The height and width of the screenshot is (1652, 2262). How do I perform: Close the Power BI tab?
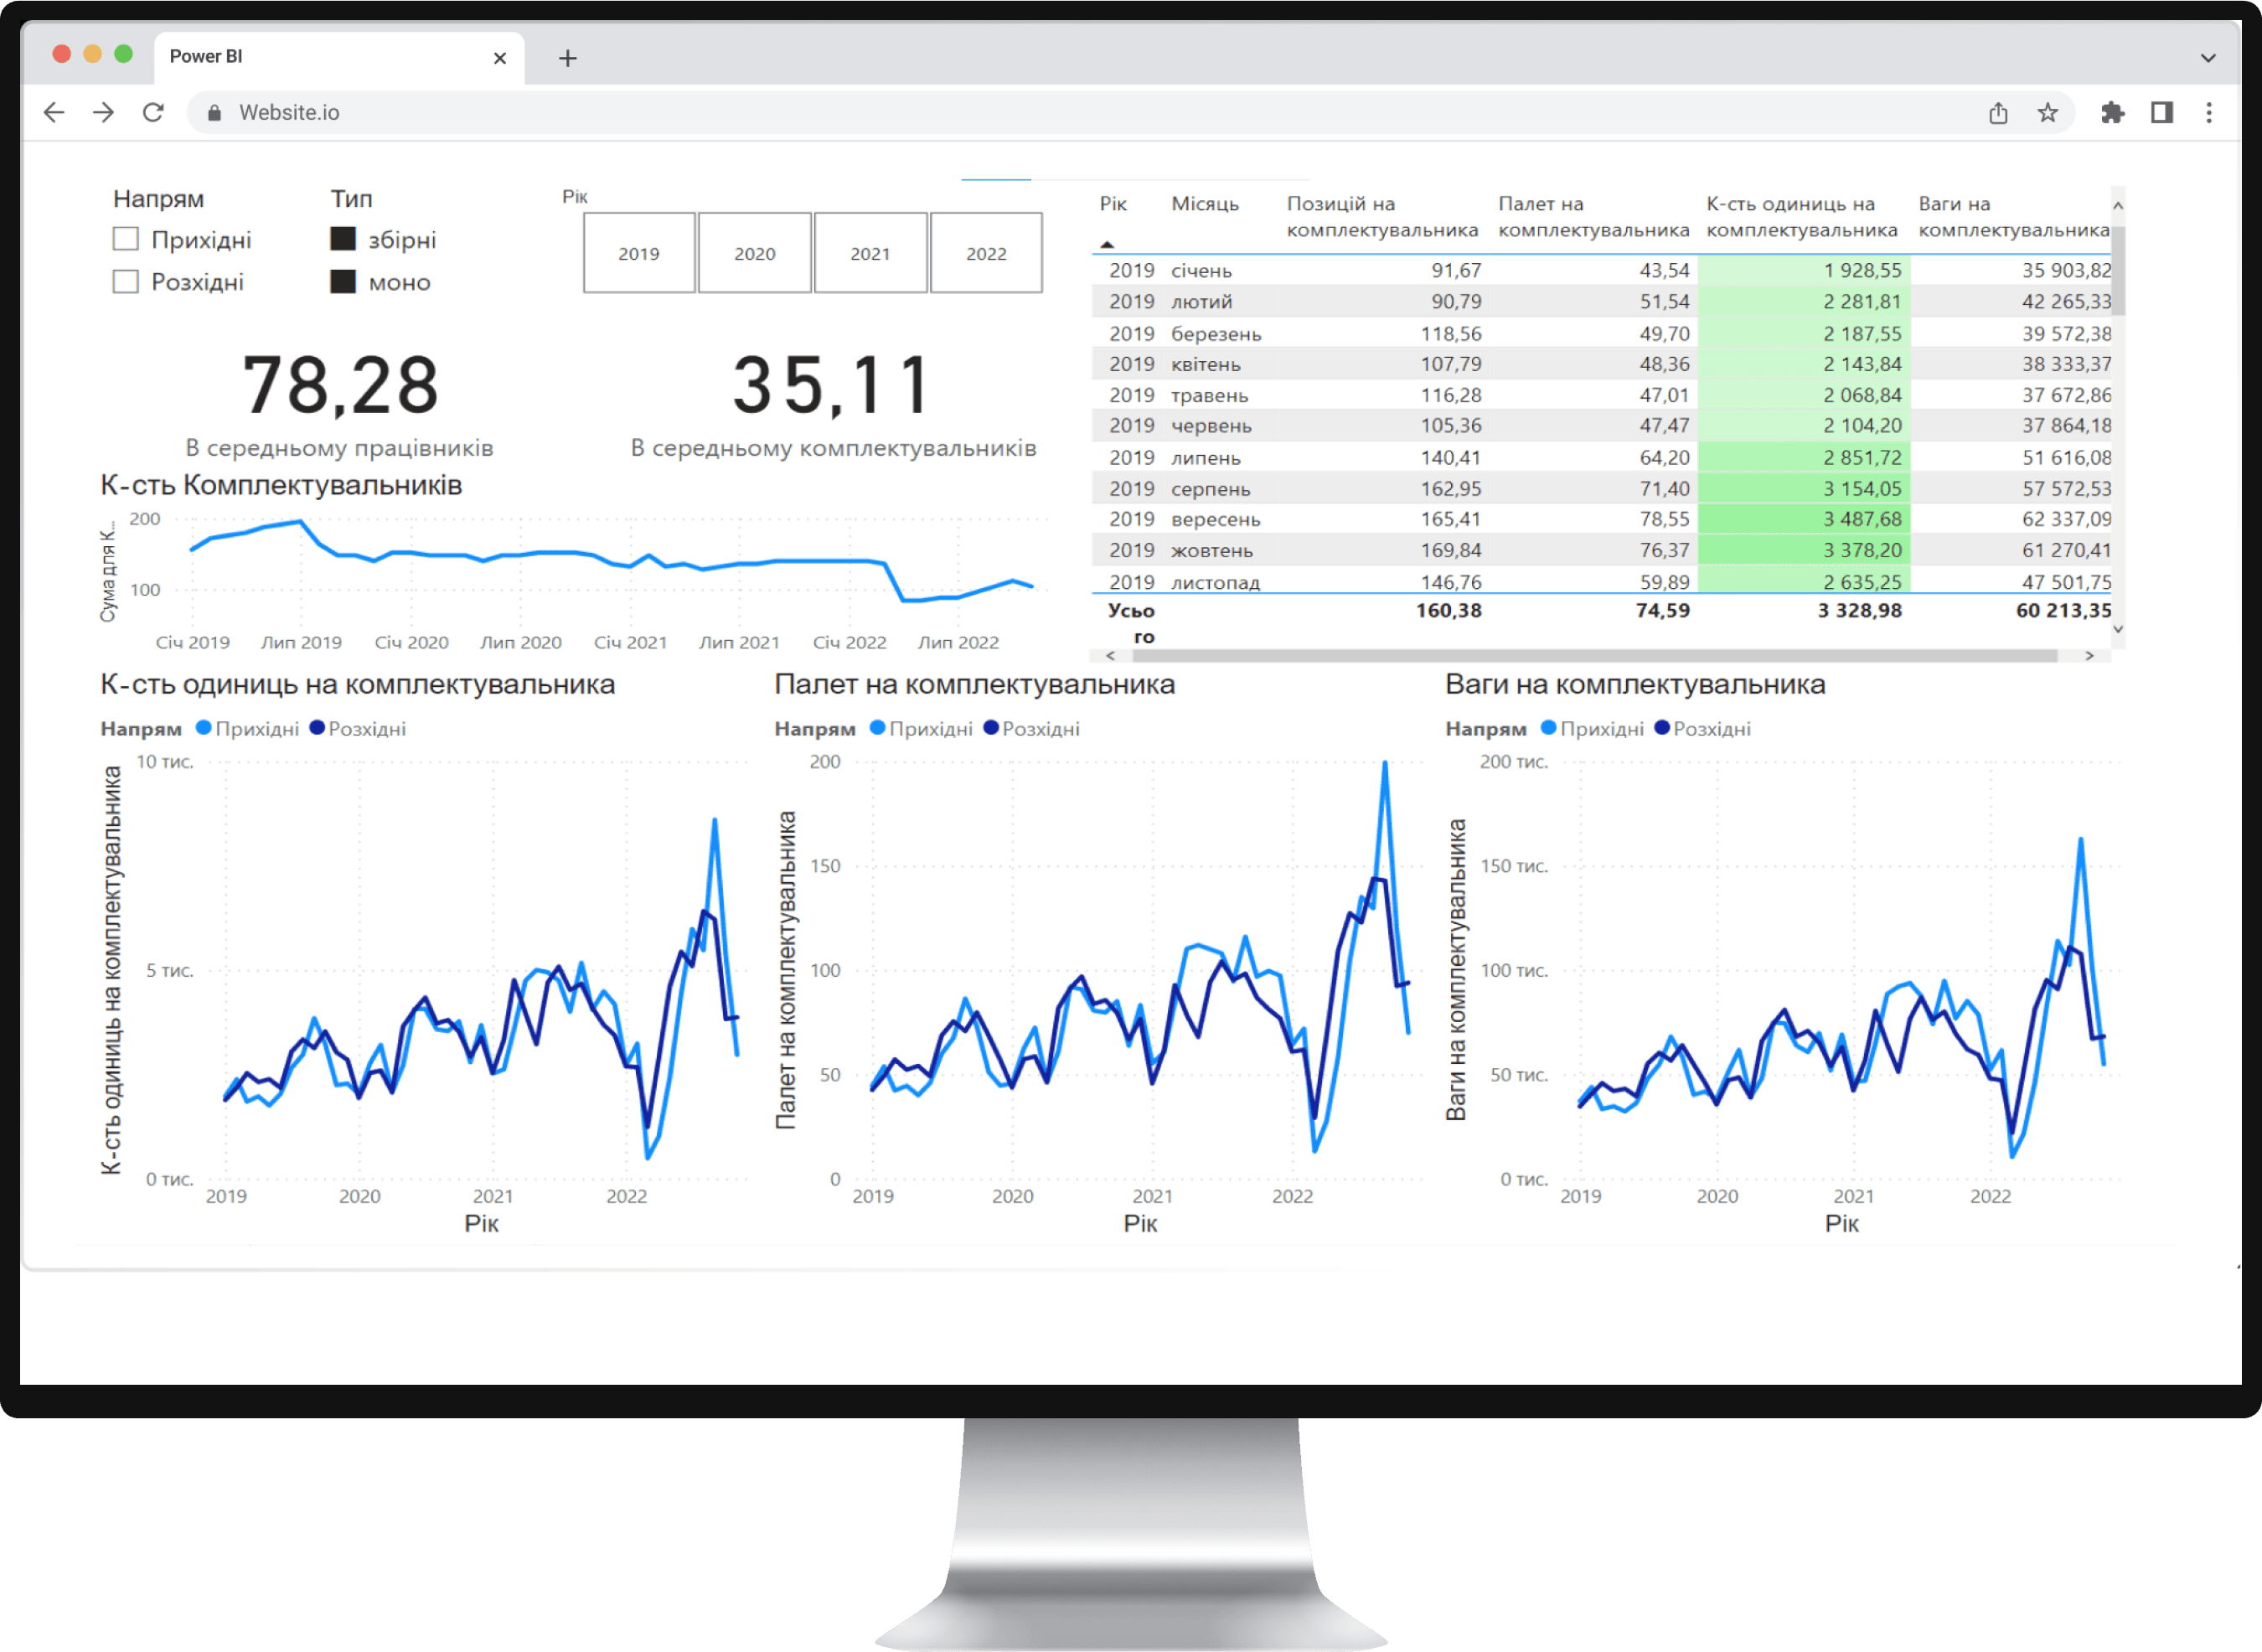click(500, 58)
